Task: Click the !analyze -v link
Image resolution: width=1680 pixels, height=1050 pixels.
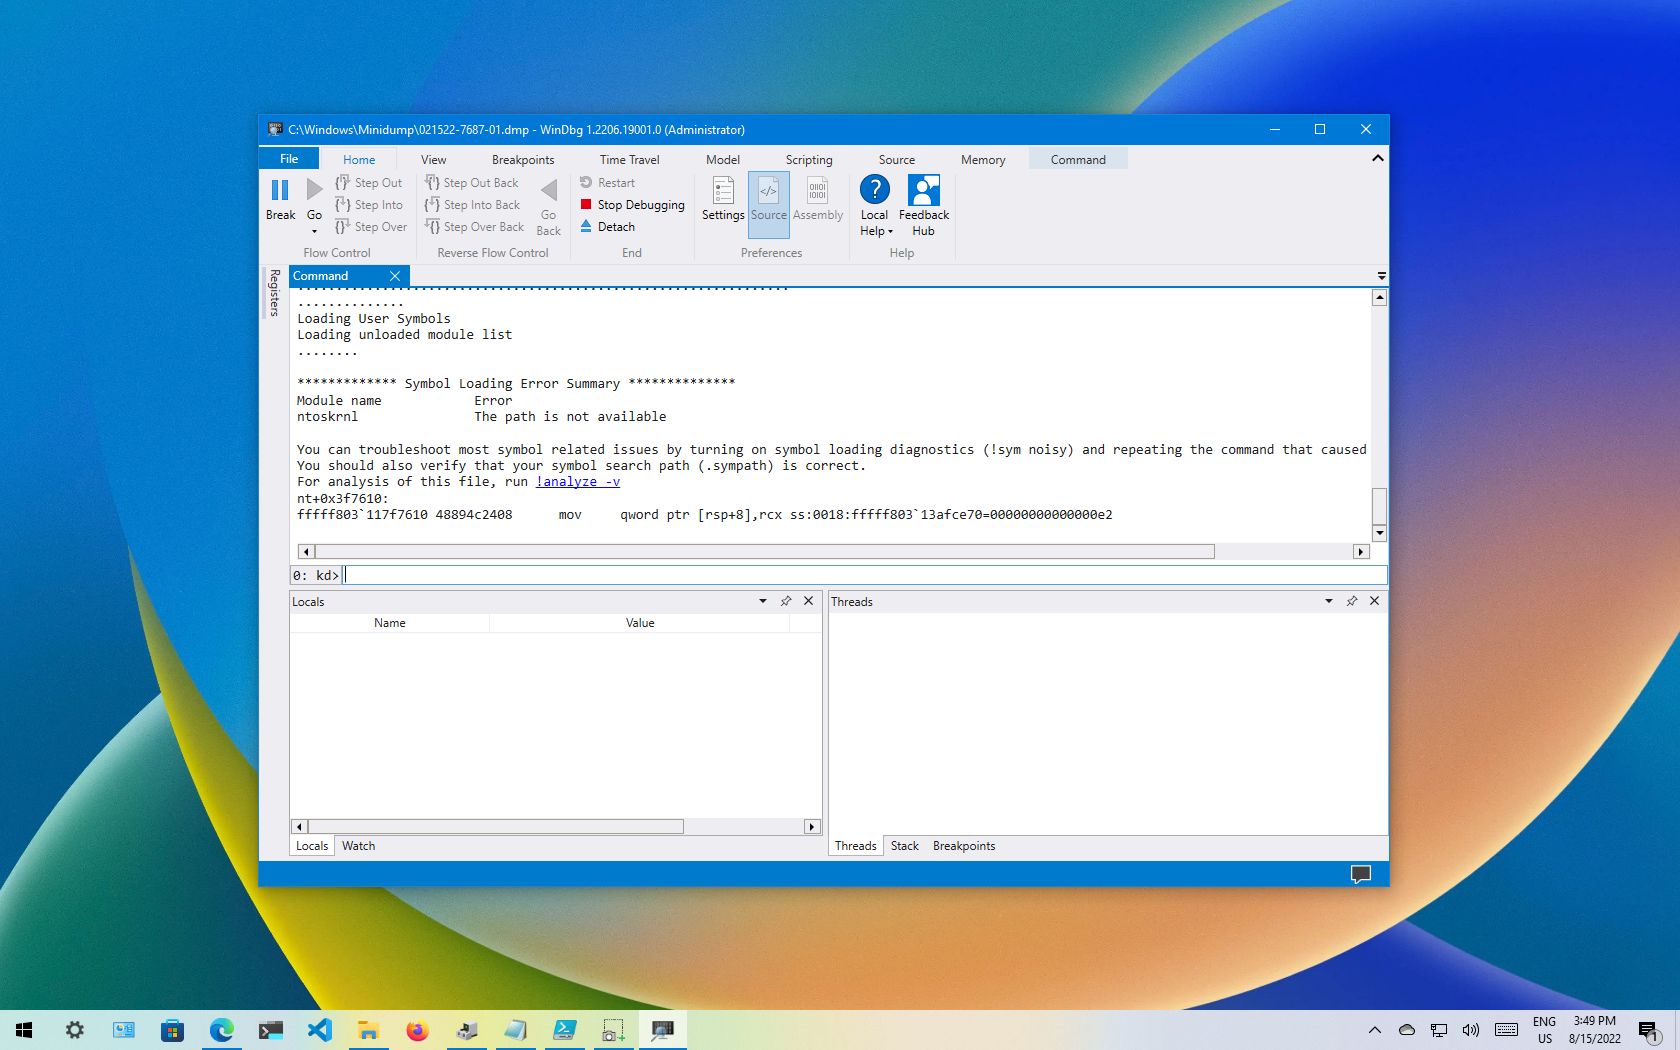Action: [578, 482]
